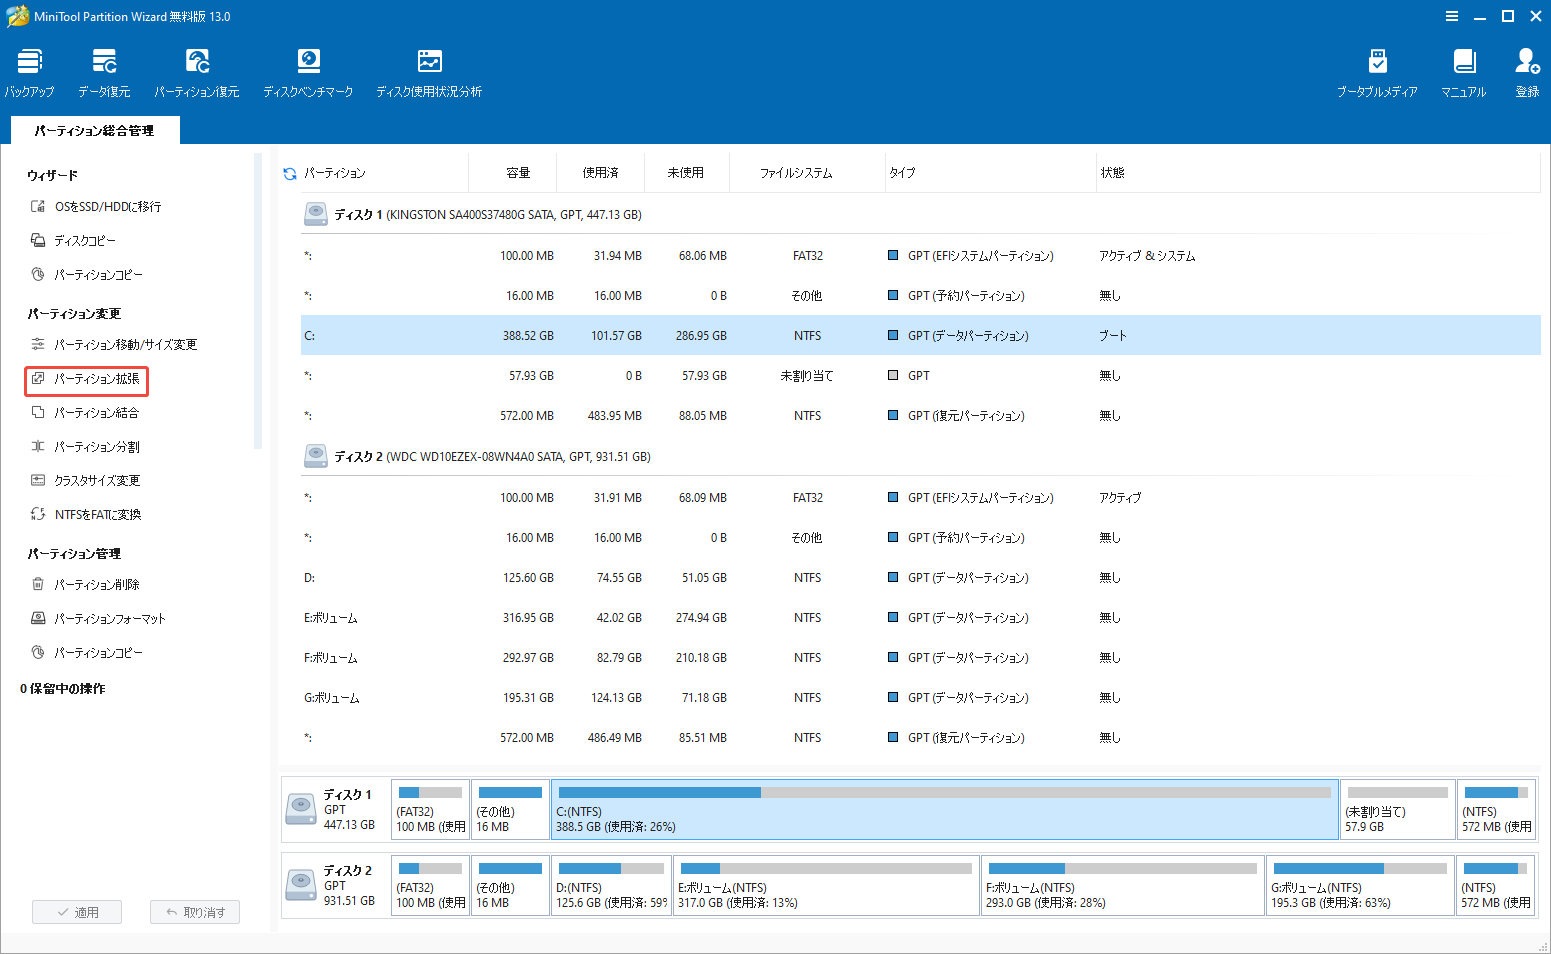Select the データ復元 (Data Recovery) icon
This screenshot has width=1551, height=954.
point(103,70)
